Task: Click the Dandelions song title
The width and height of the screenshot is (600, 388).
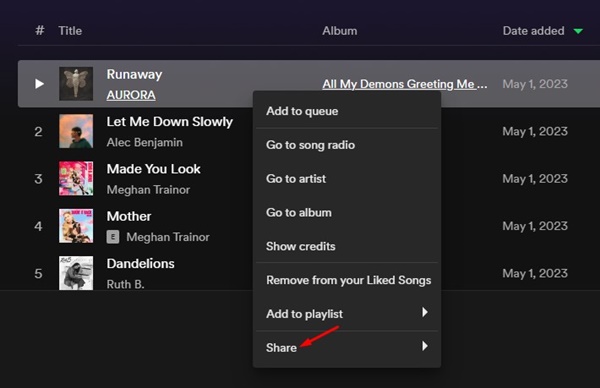Action: click(140, 264)
